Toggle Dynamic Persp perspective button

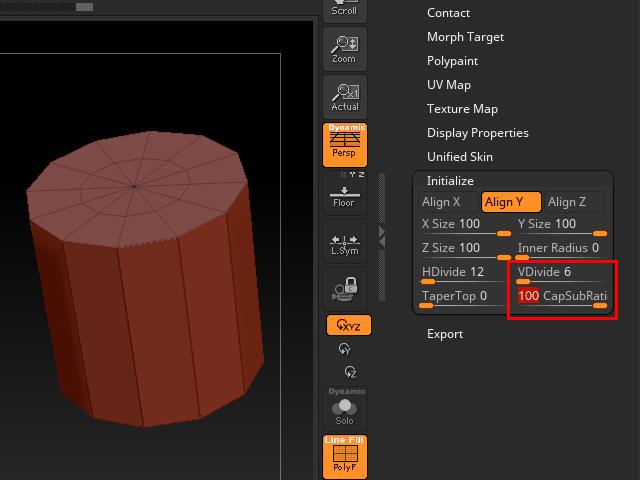(x=344, y=143)
